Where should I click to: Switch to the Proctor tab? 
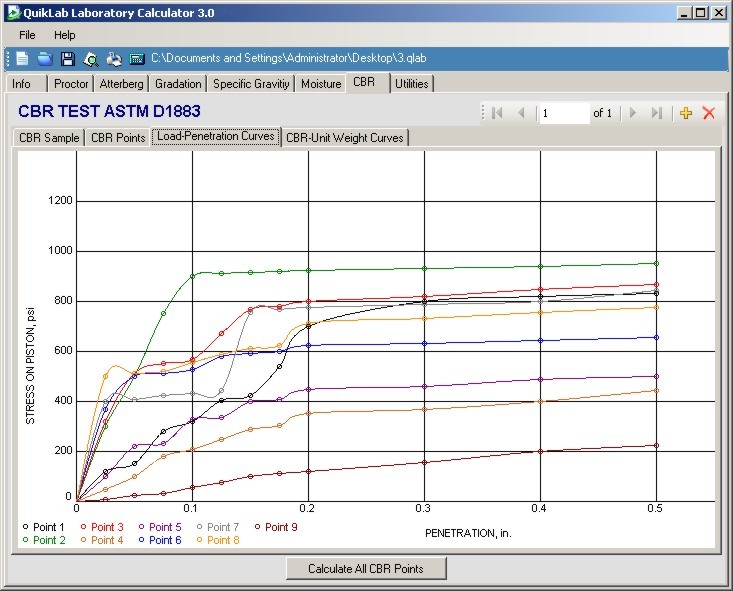71,84
